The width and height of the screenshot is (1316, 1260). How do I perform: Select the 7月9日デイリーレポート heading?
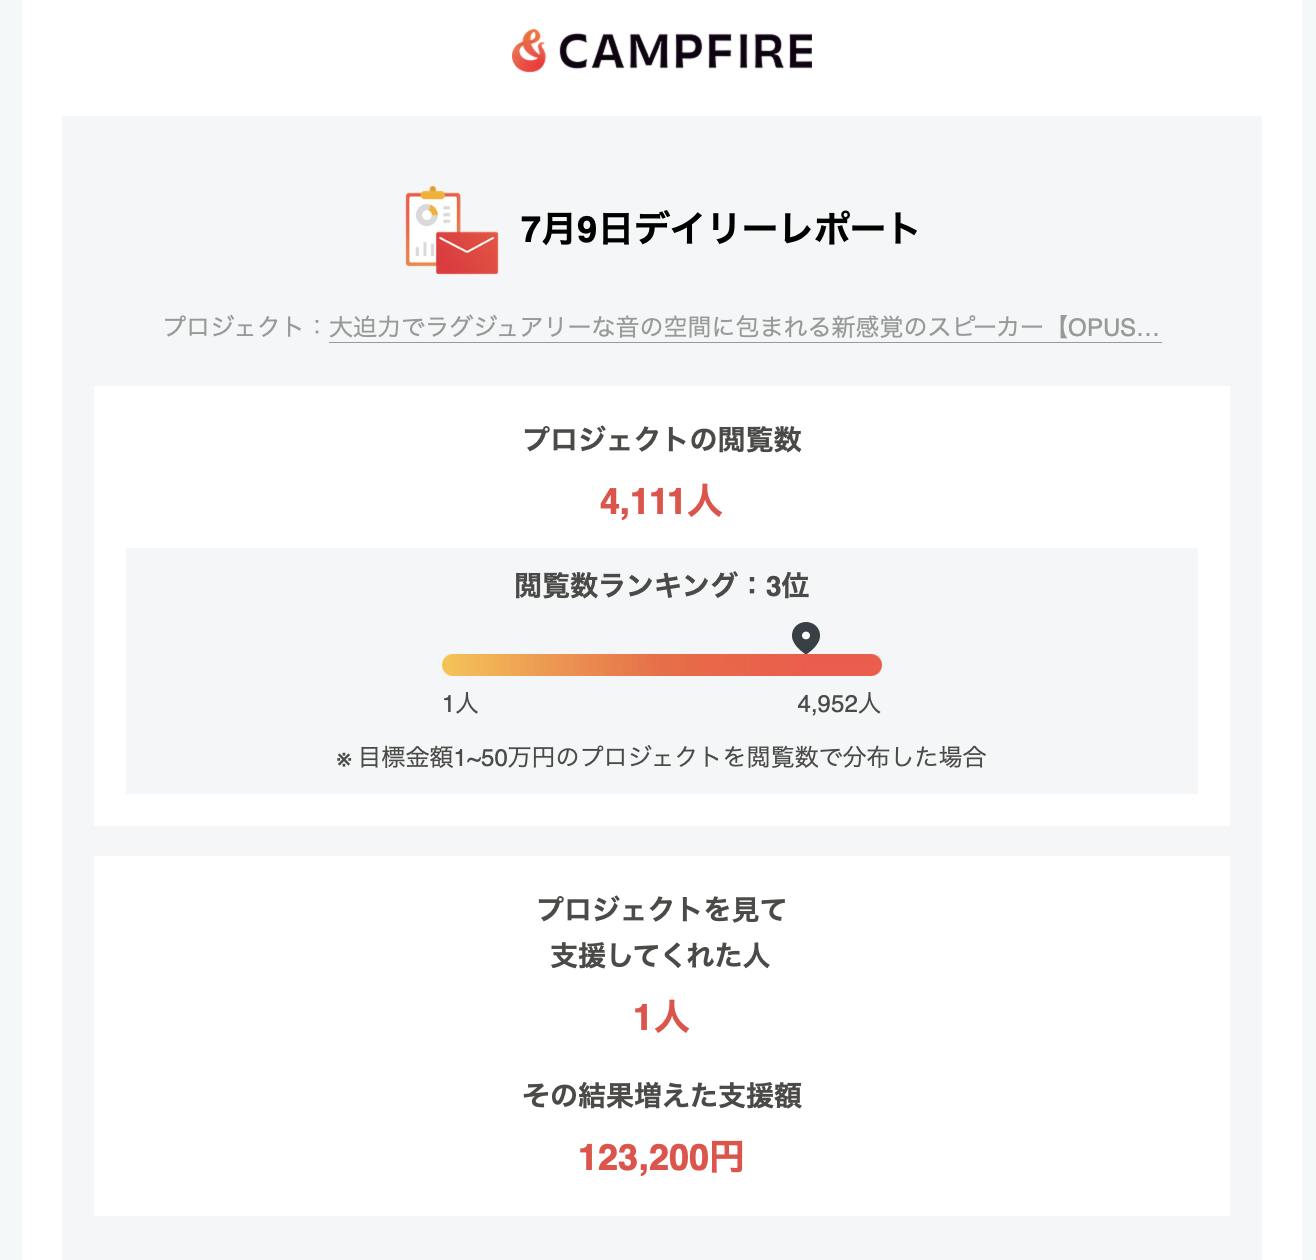719,229
